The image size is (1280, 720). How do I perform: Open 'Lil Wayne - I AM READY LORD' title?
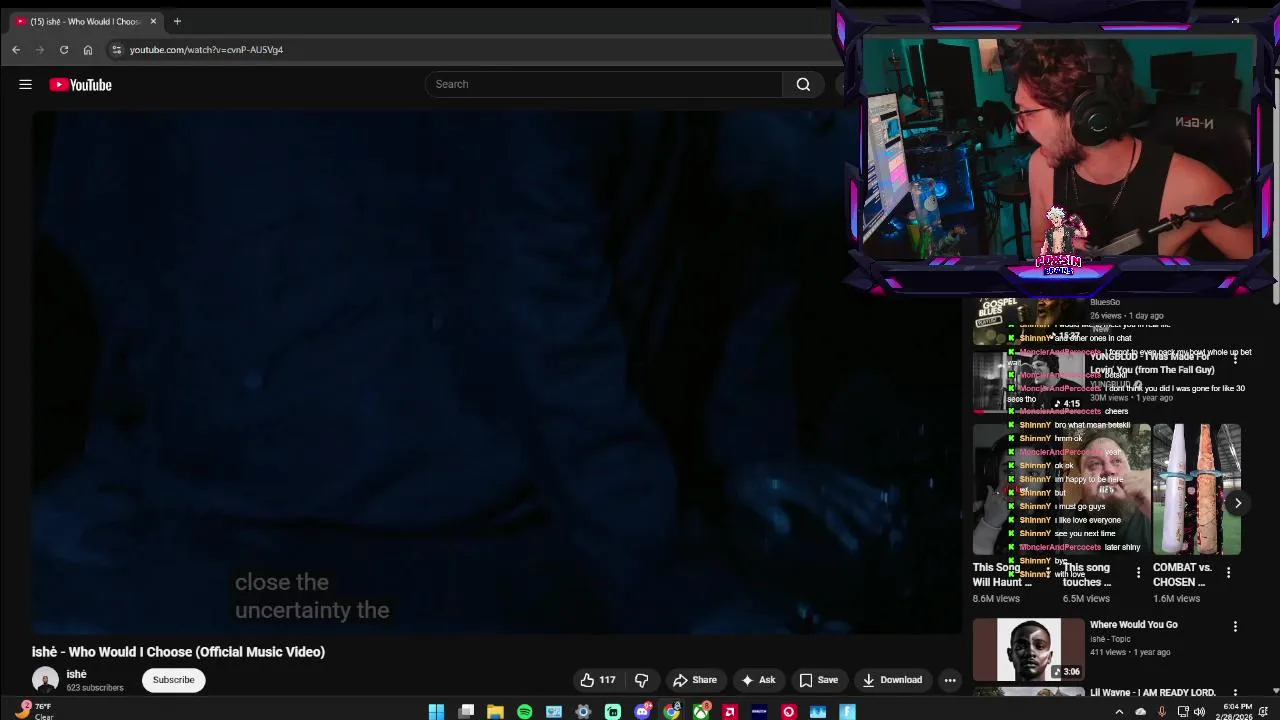point(1152,692)
